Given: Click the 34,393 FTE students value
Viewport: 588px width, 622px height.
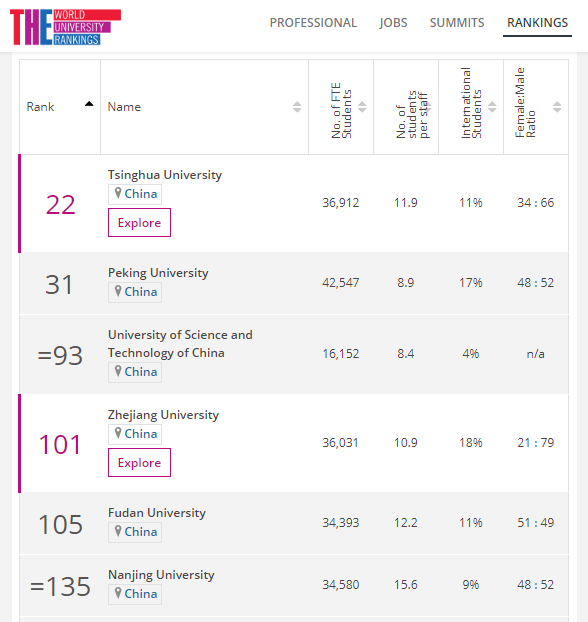Looking at the screenshot, I should coord(341,522).
